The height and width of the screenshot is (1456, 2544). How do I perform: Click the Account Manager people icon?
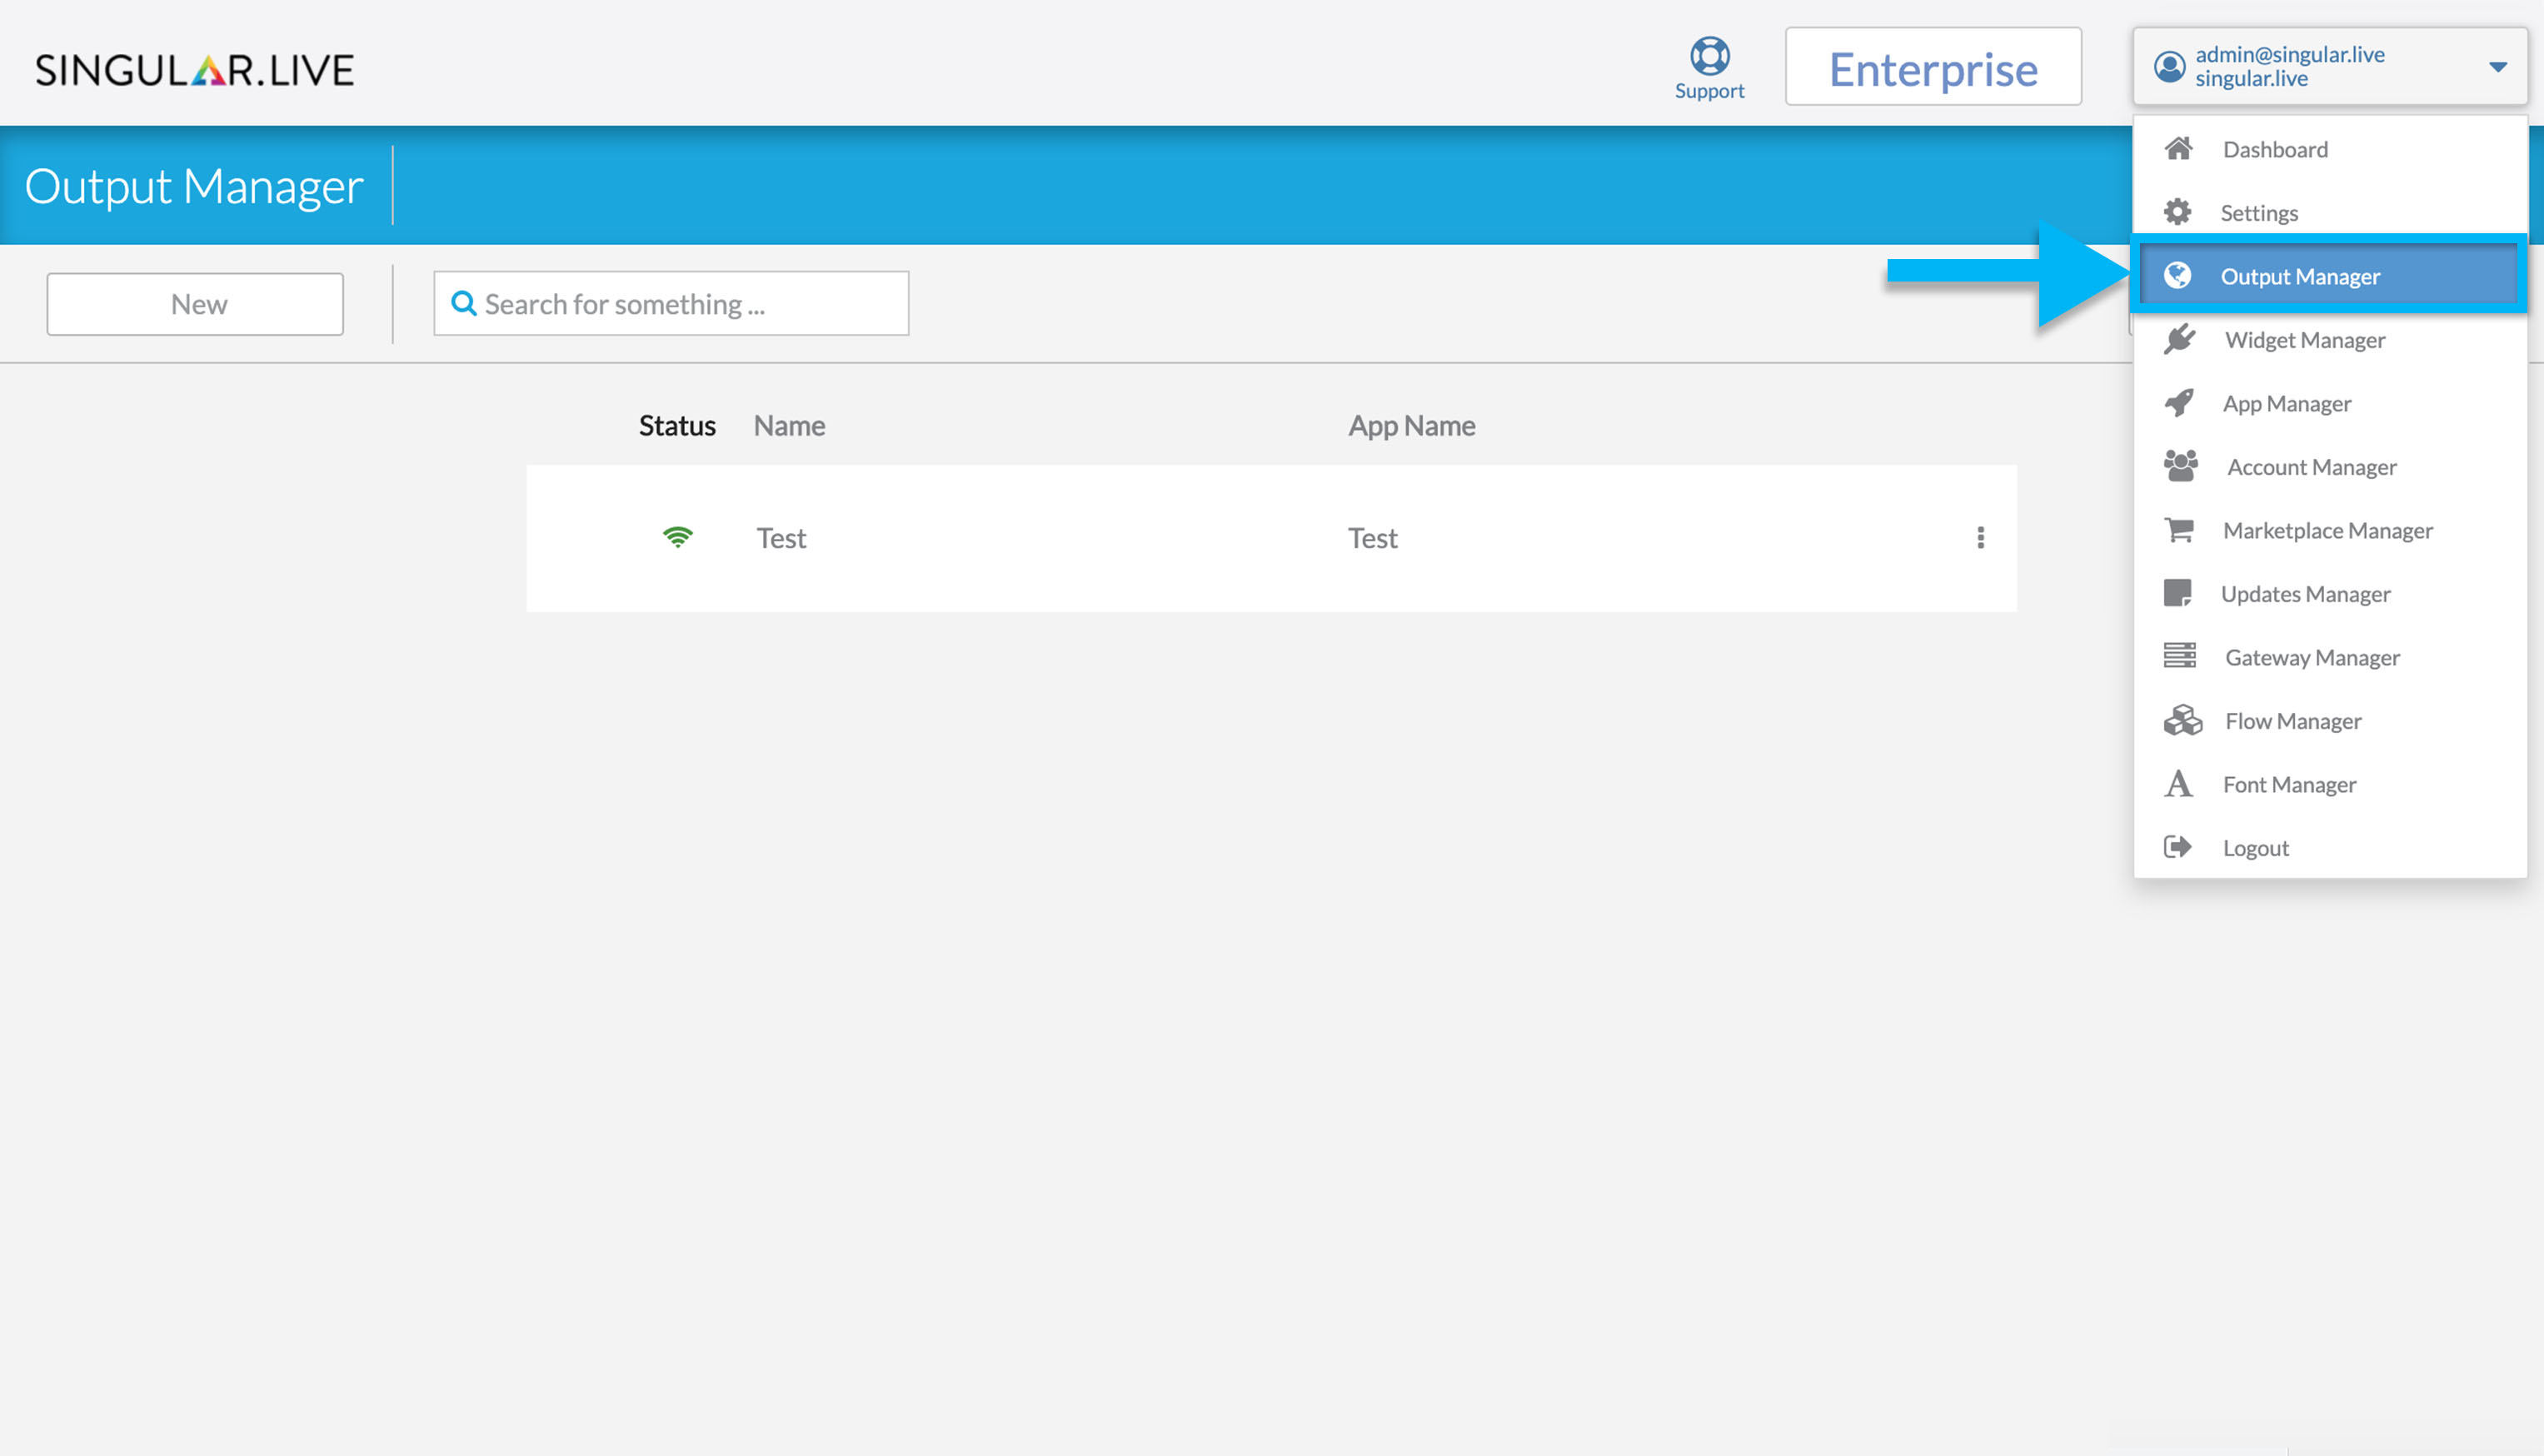(x=2180, y=466)
